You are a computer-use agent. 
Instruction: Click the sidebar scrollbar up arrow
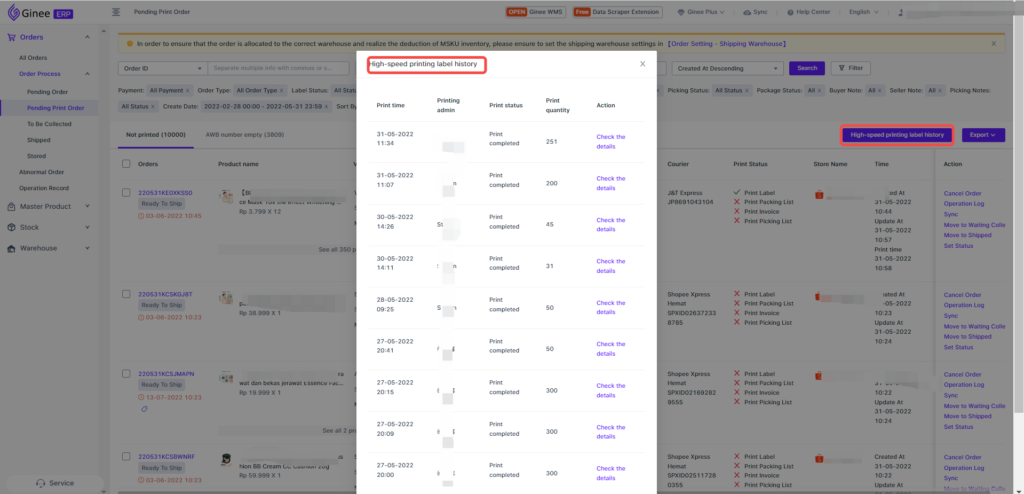click(103, 30)
